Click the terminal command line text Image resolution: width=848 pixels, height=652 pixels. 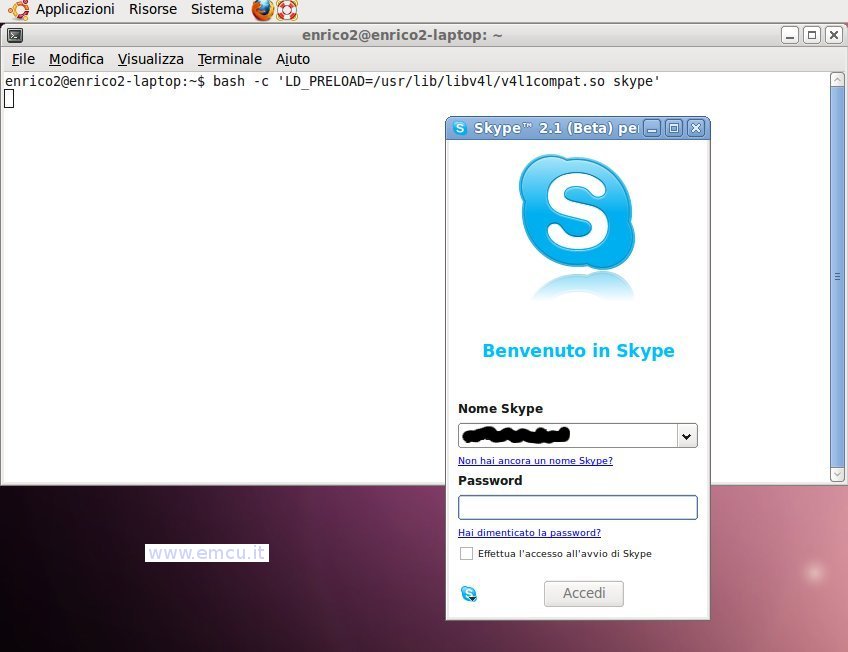pos(332,81)
